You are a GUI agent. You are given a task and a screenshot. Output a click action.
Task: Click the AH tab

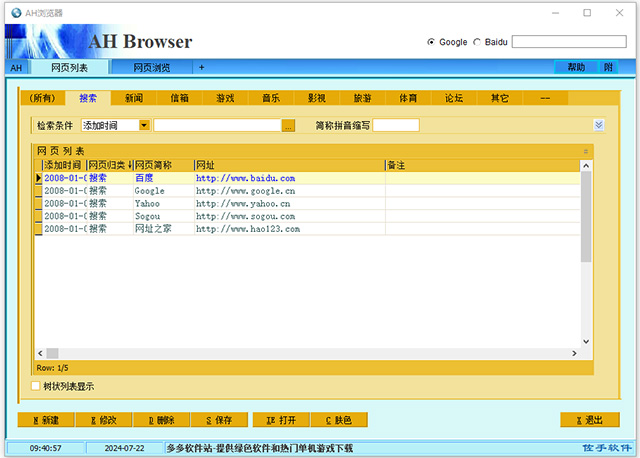click(16, 68)
